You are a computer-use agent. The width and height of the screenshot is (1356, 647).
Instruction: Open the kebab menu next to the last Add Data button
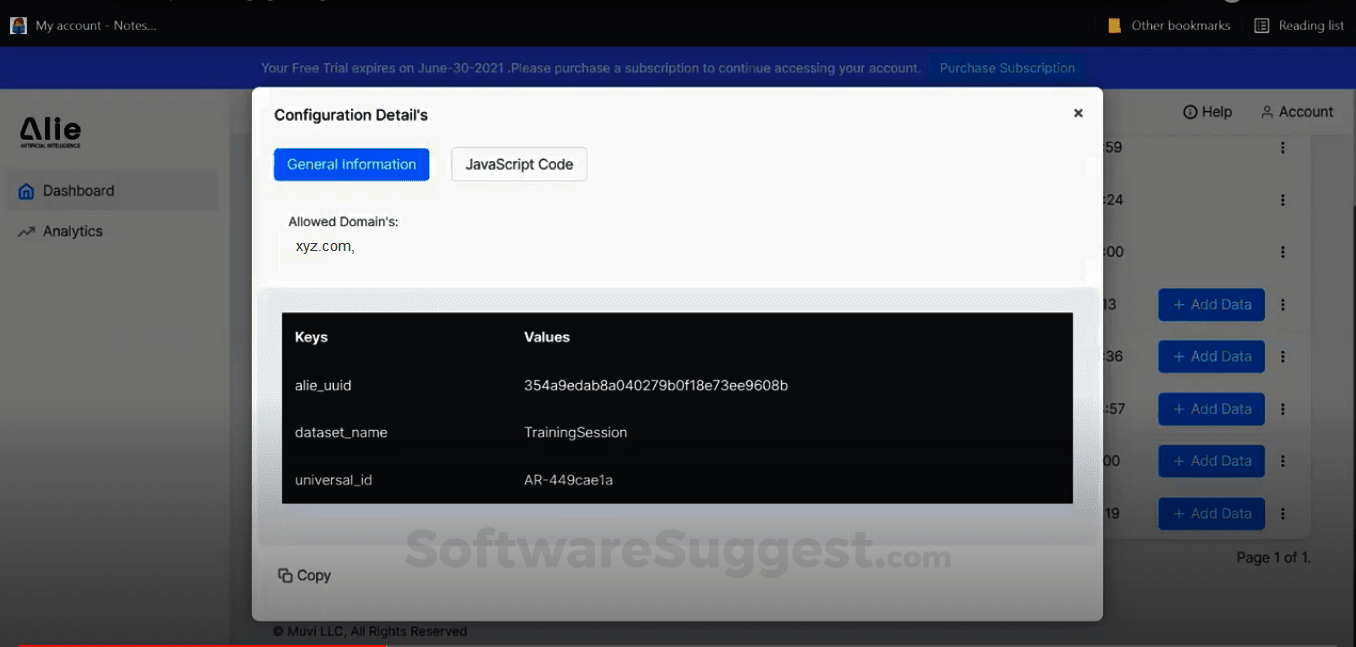[1282, 513]
